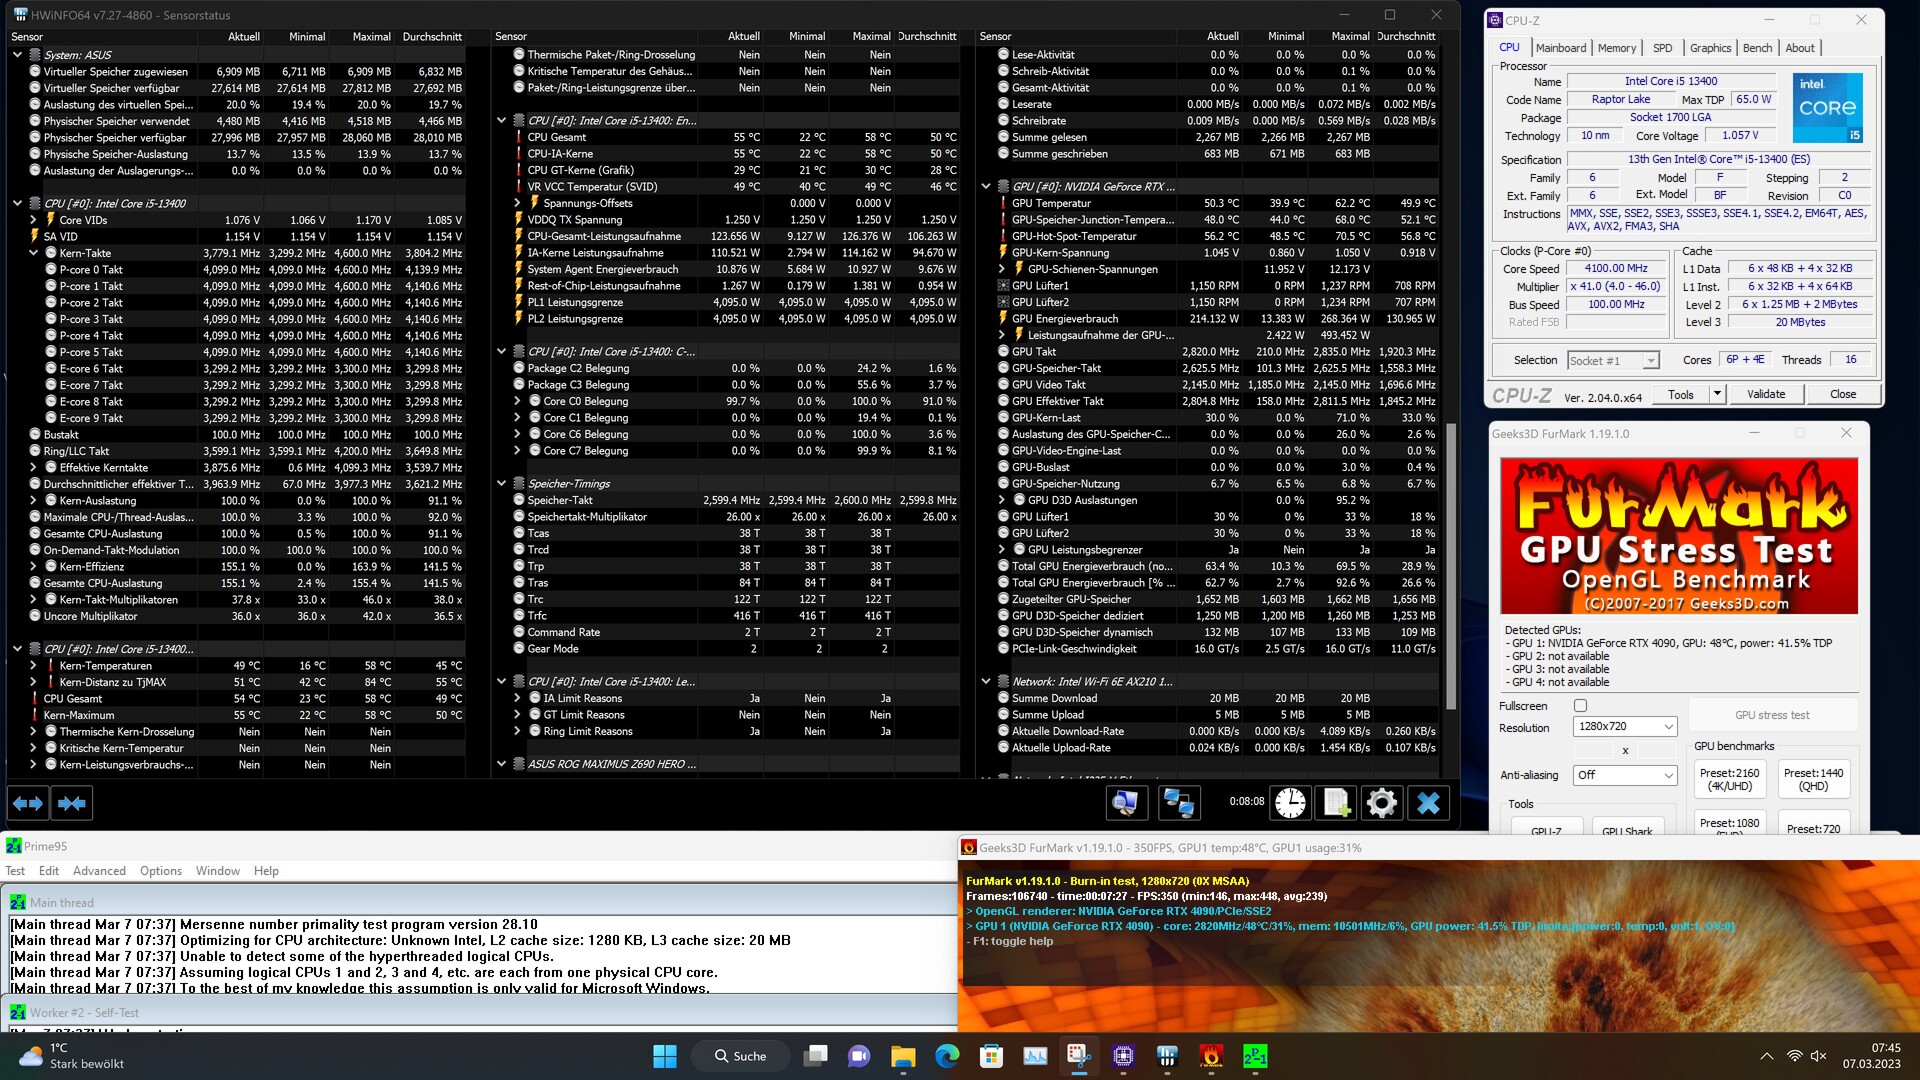The width and height of the screenshot is (1920, 1080).
Task: Switch to Prime95 taskbar icon
Action: click(x=1255, y=1056)
